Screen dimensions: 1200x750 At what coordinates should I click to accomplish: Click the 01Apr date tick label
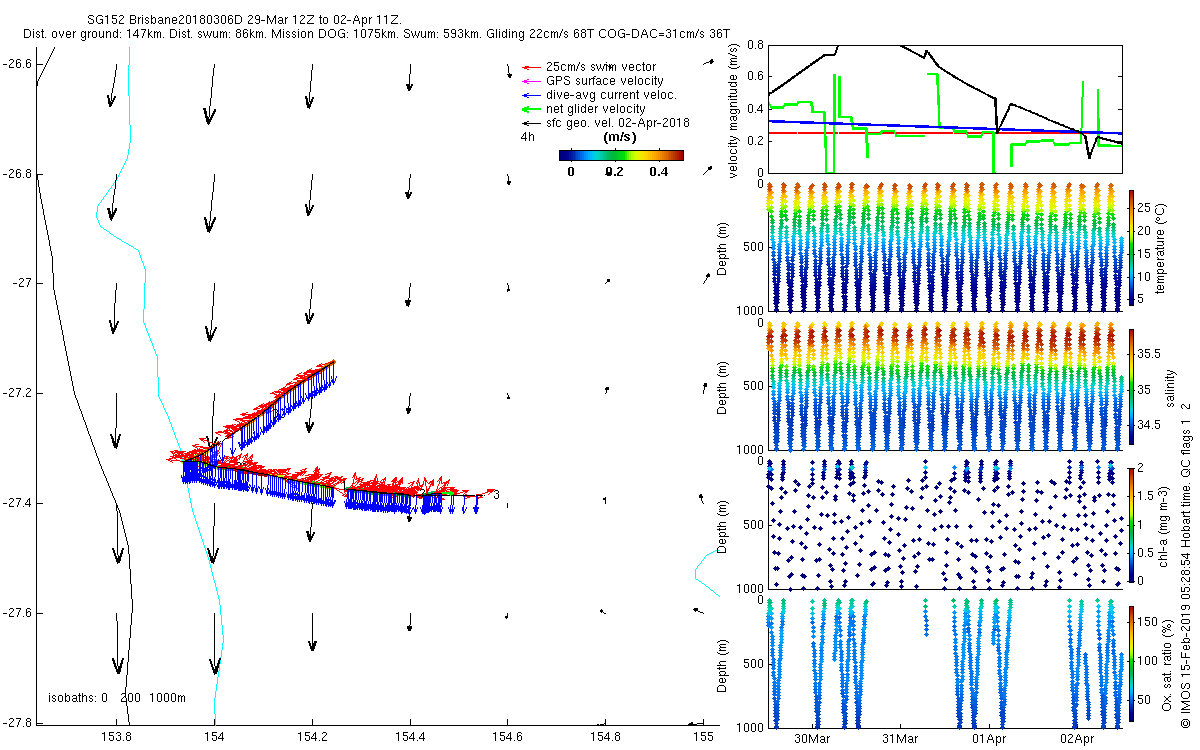tap(988, 739)
